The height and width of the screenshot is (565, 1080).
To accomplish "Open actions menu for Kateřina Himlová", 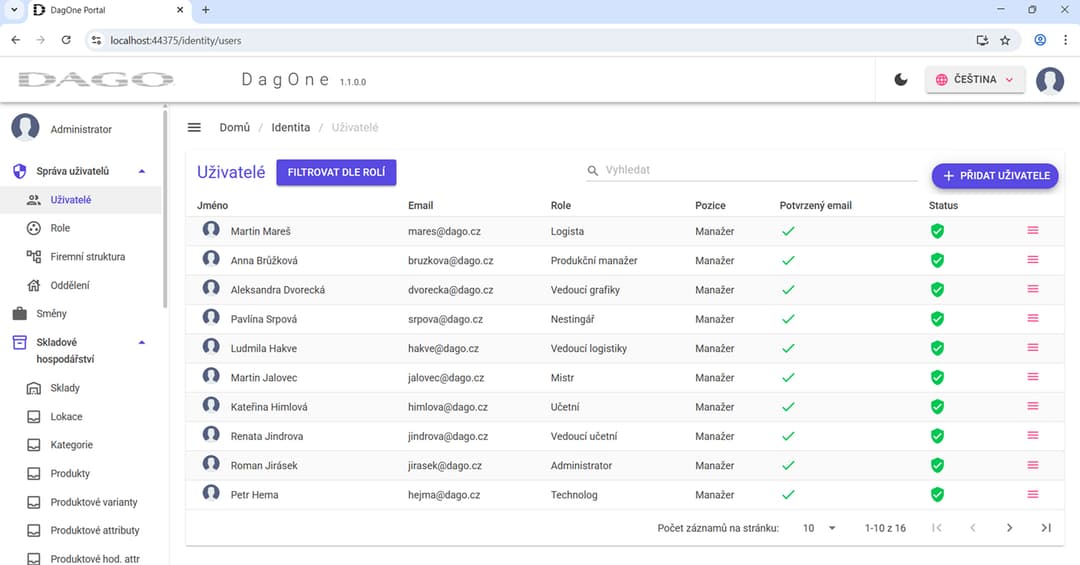I will 1032,407.
